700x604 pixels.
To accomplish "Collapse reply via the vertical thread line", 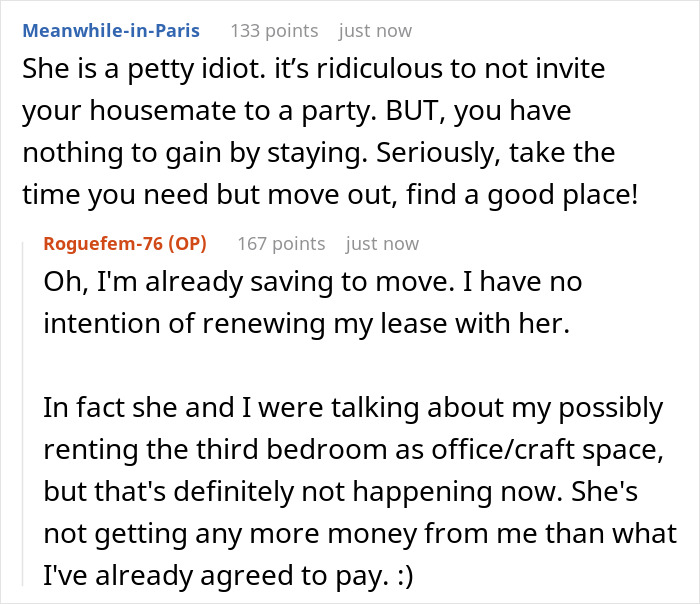I will click(23, 413).
